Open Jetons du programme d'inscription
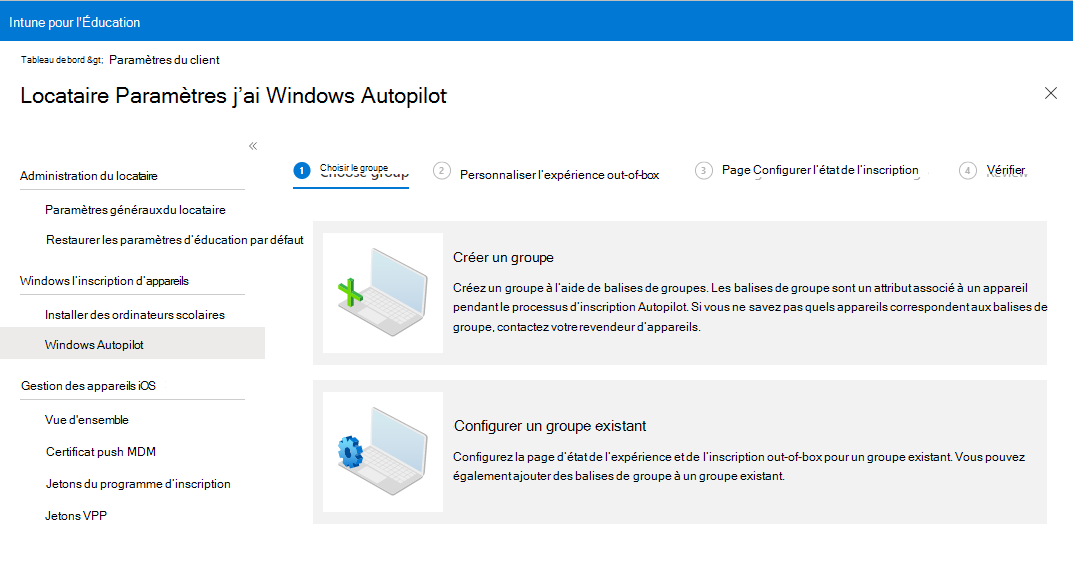The width and height of the screenshot is (1073, 579). coord(138,484)
